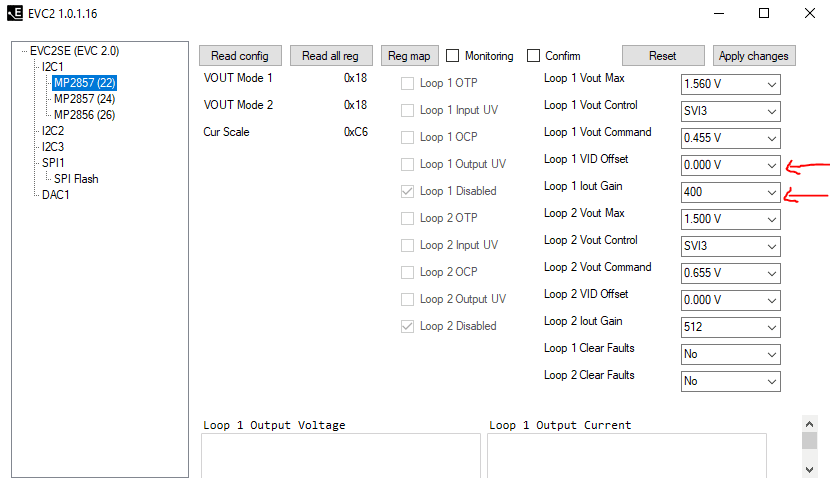The height and width of the screenshot is (489, 830).
Task: Check the Loop 1 Disabled checkbox
Action: tap(407, 191)
